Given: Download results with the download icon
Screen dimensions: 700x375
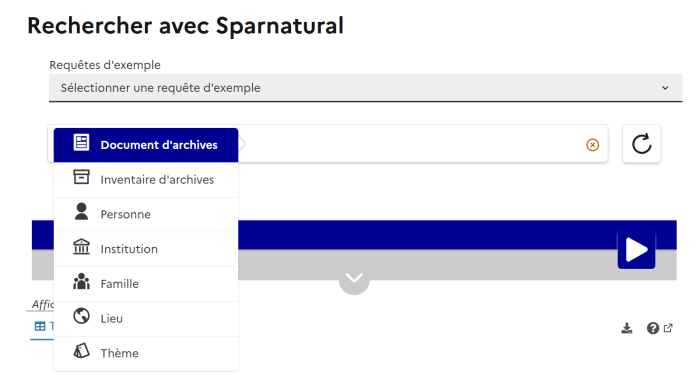Looking at the screenshot, I should coord(627,329).
